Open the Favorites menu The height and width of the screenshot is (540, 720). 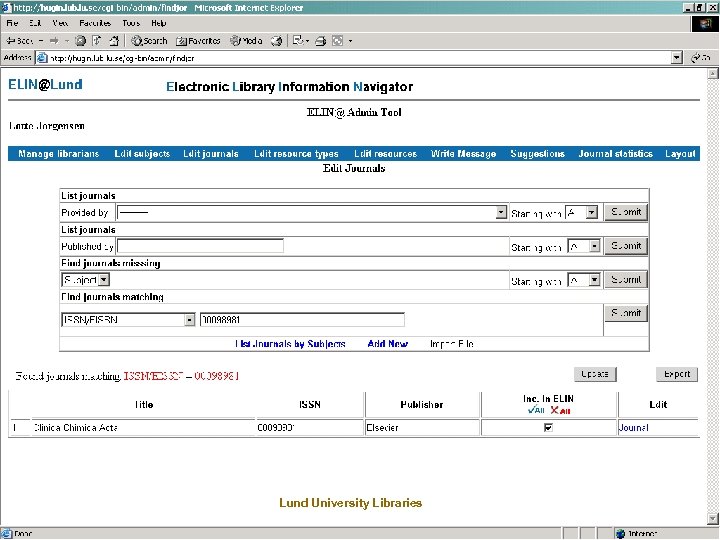point(95,23)
